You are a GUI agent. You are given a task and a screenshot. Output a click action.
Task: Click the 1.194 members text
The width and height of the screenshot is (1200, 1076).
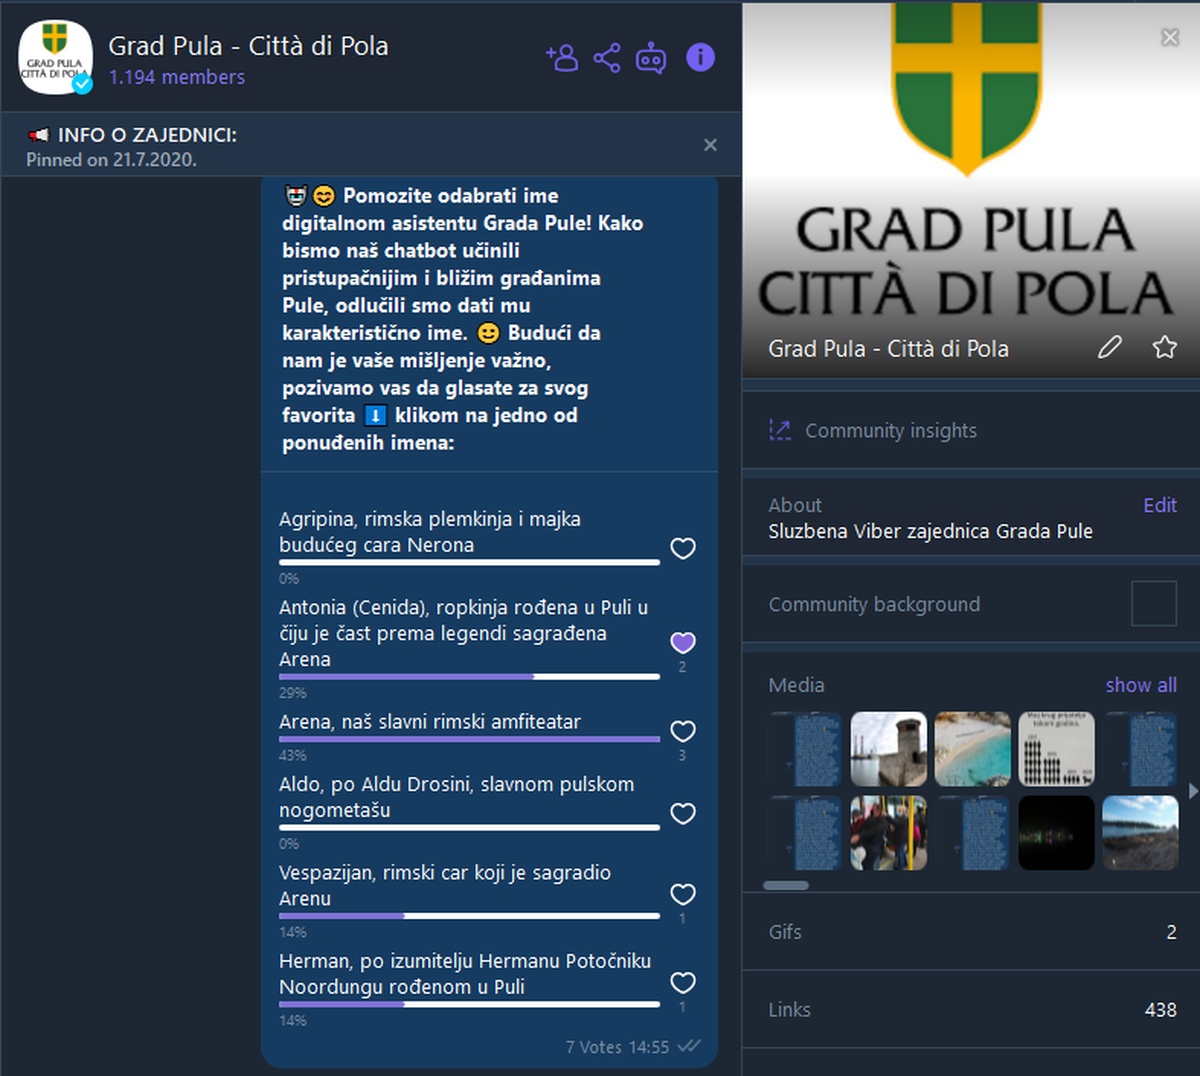177,77
